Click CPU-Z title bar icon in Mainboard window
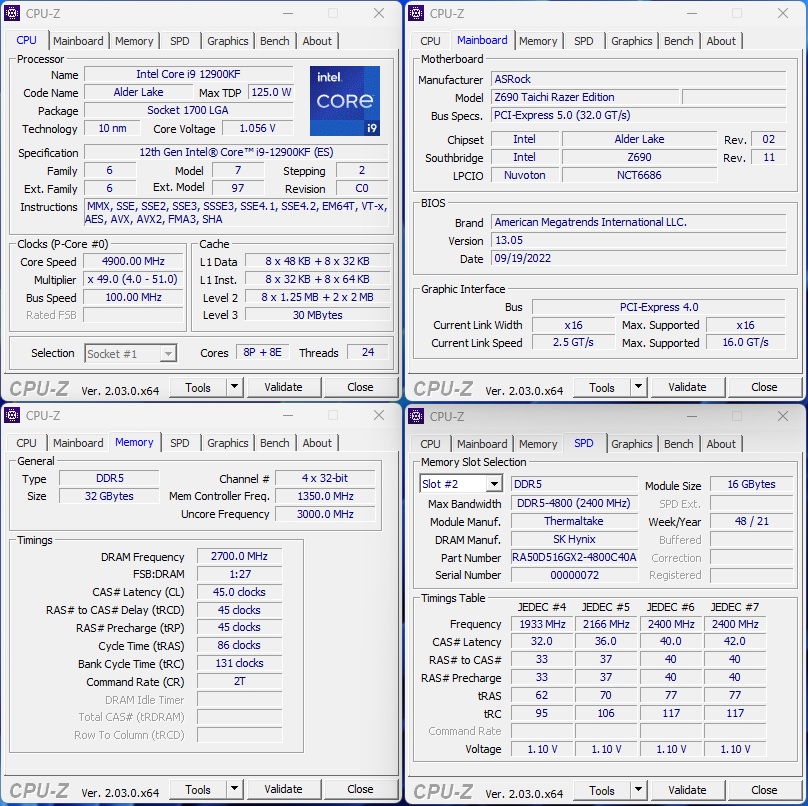The height and width of the screenshot is (806, 808). [x=416, y=13]
